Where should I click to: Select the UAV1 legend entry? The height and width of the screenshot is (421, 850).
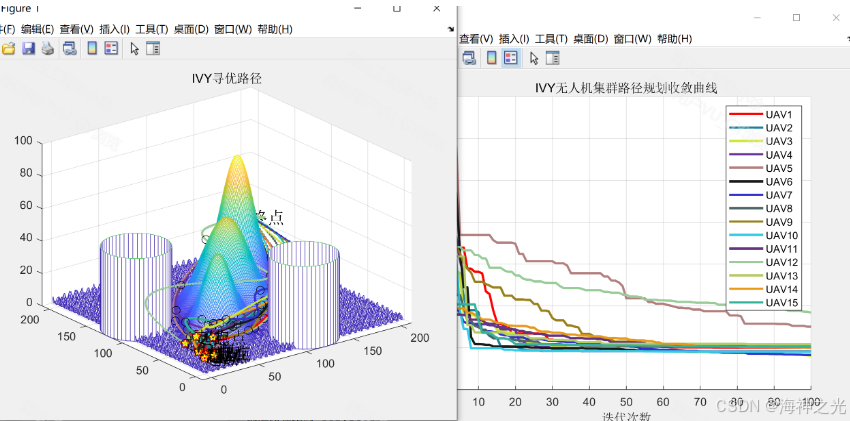(761, 114)
